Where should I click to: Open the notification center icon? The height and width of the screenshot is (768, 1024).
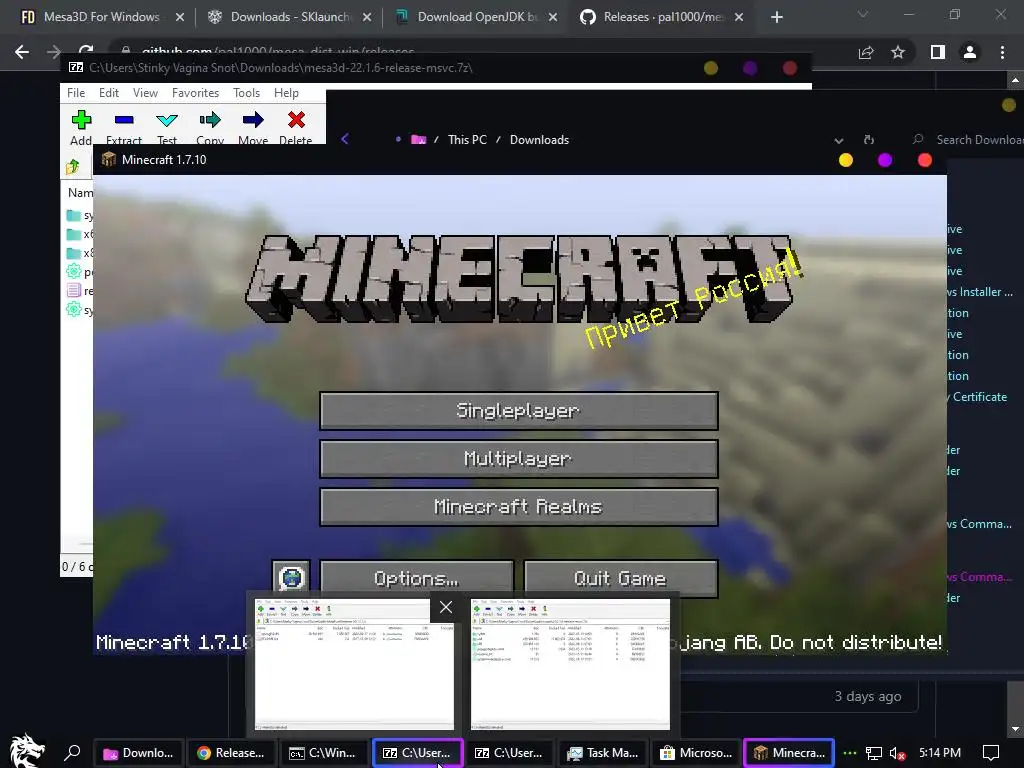[x=991, y=753]
